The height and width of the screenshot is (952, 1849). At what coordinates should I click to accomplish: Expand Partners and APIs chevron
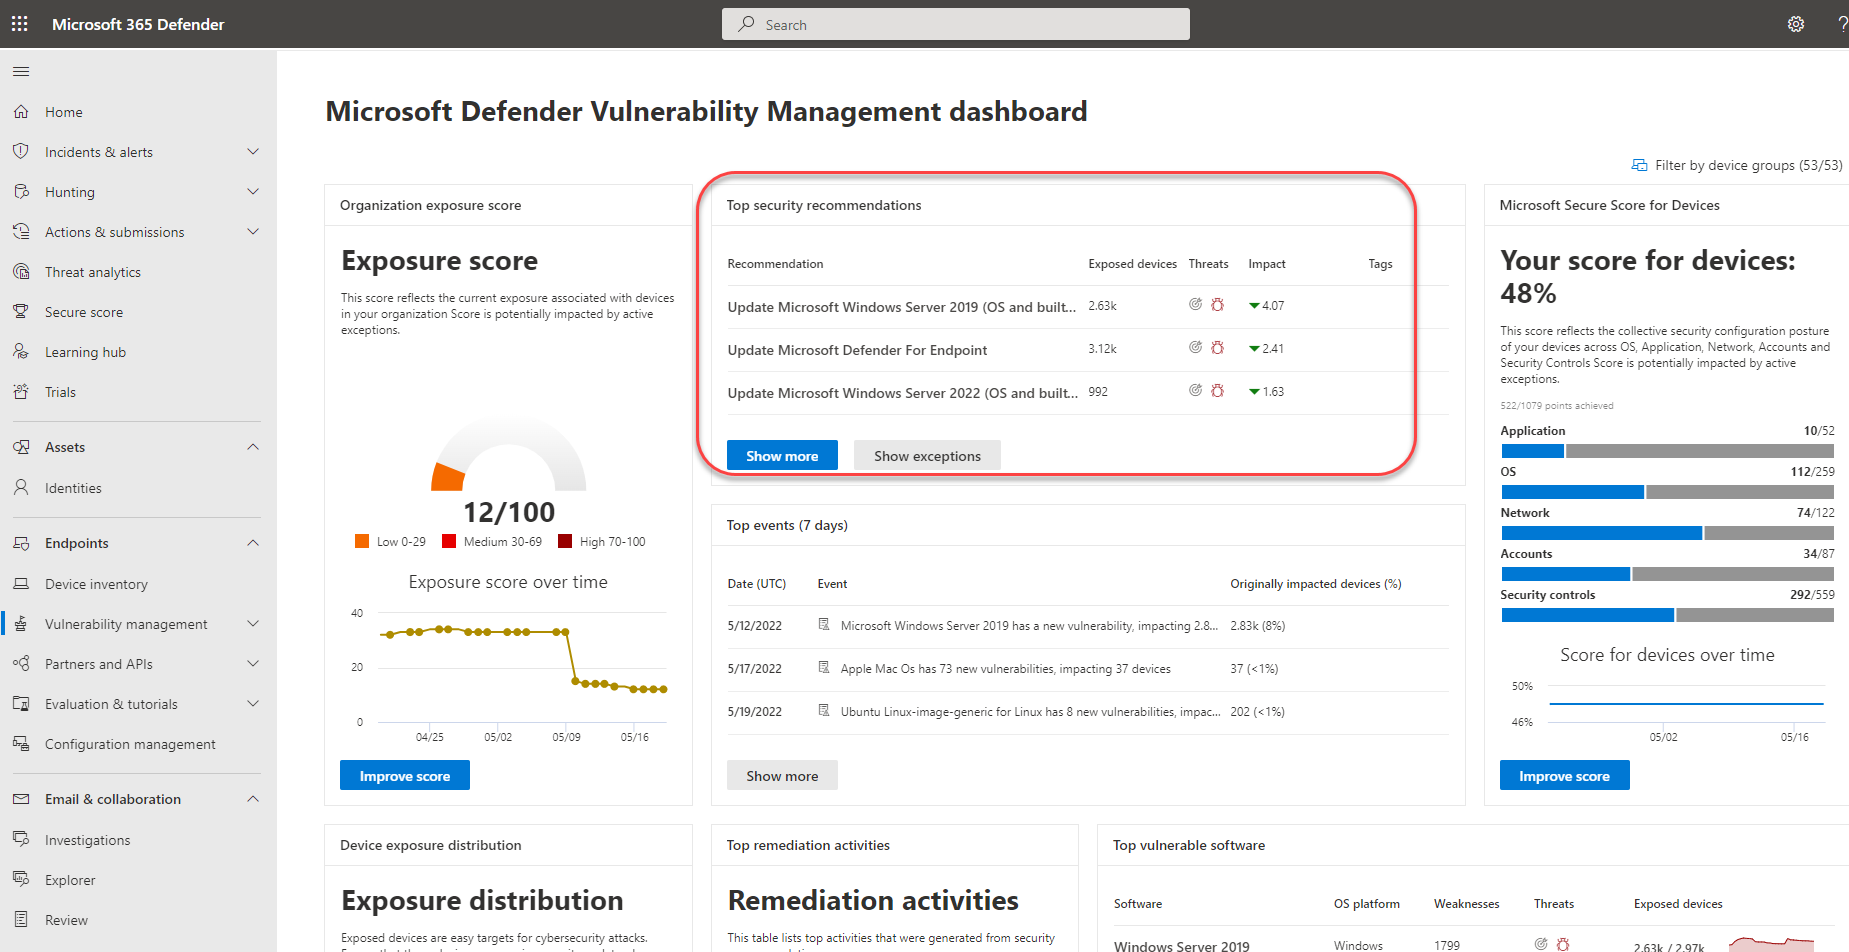click(253, 663)
